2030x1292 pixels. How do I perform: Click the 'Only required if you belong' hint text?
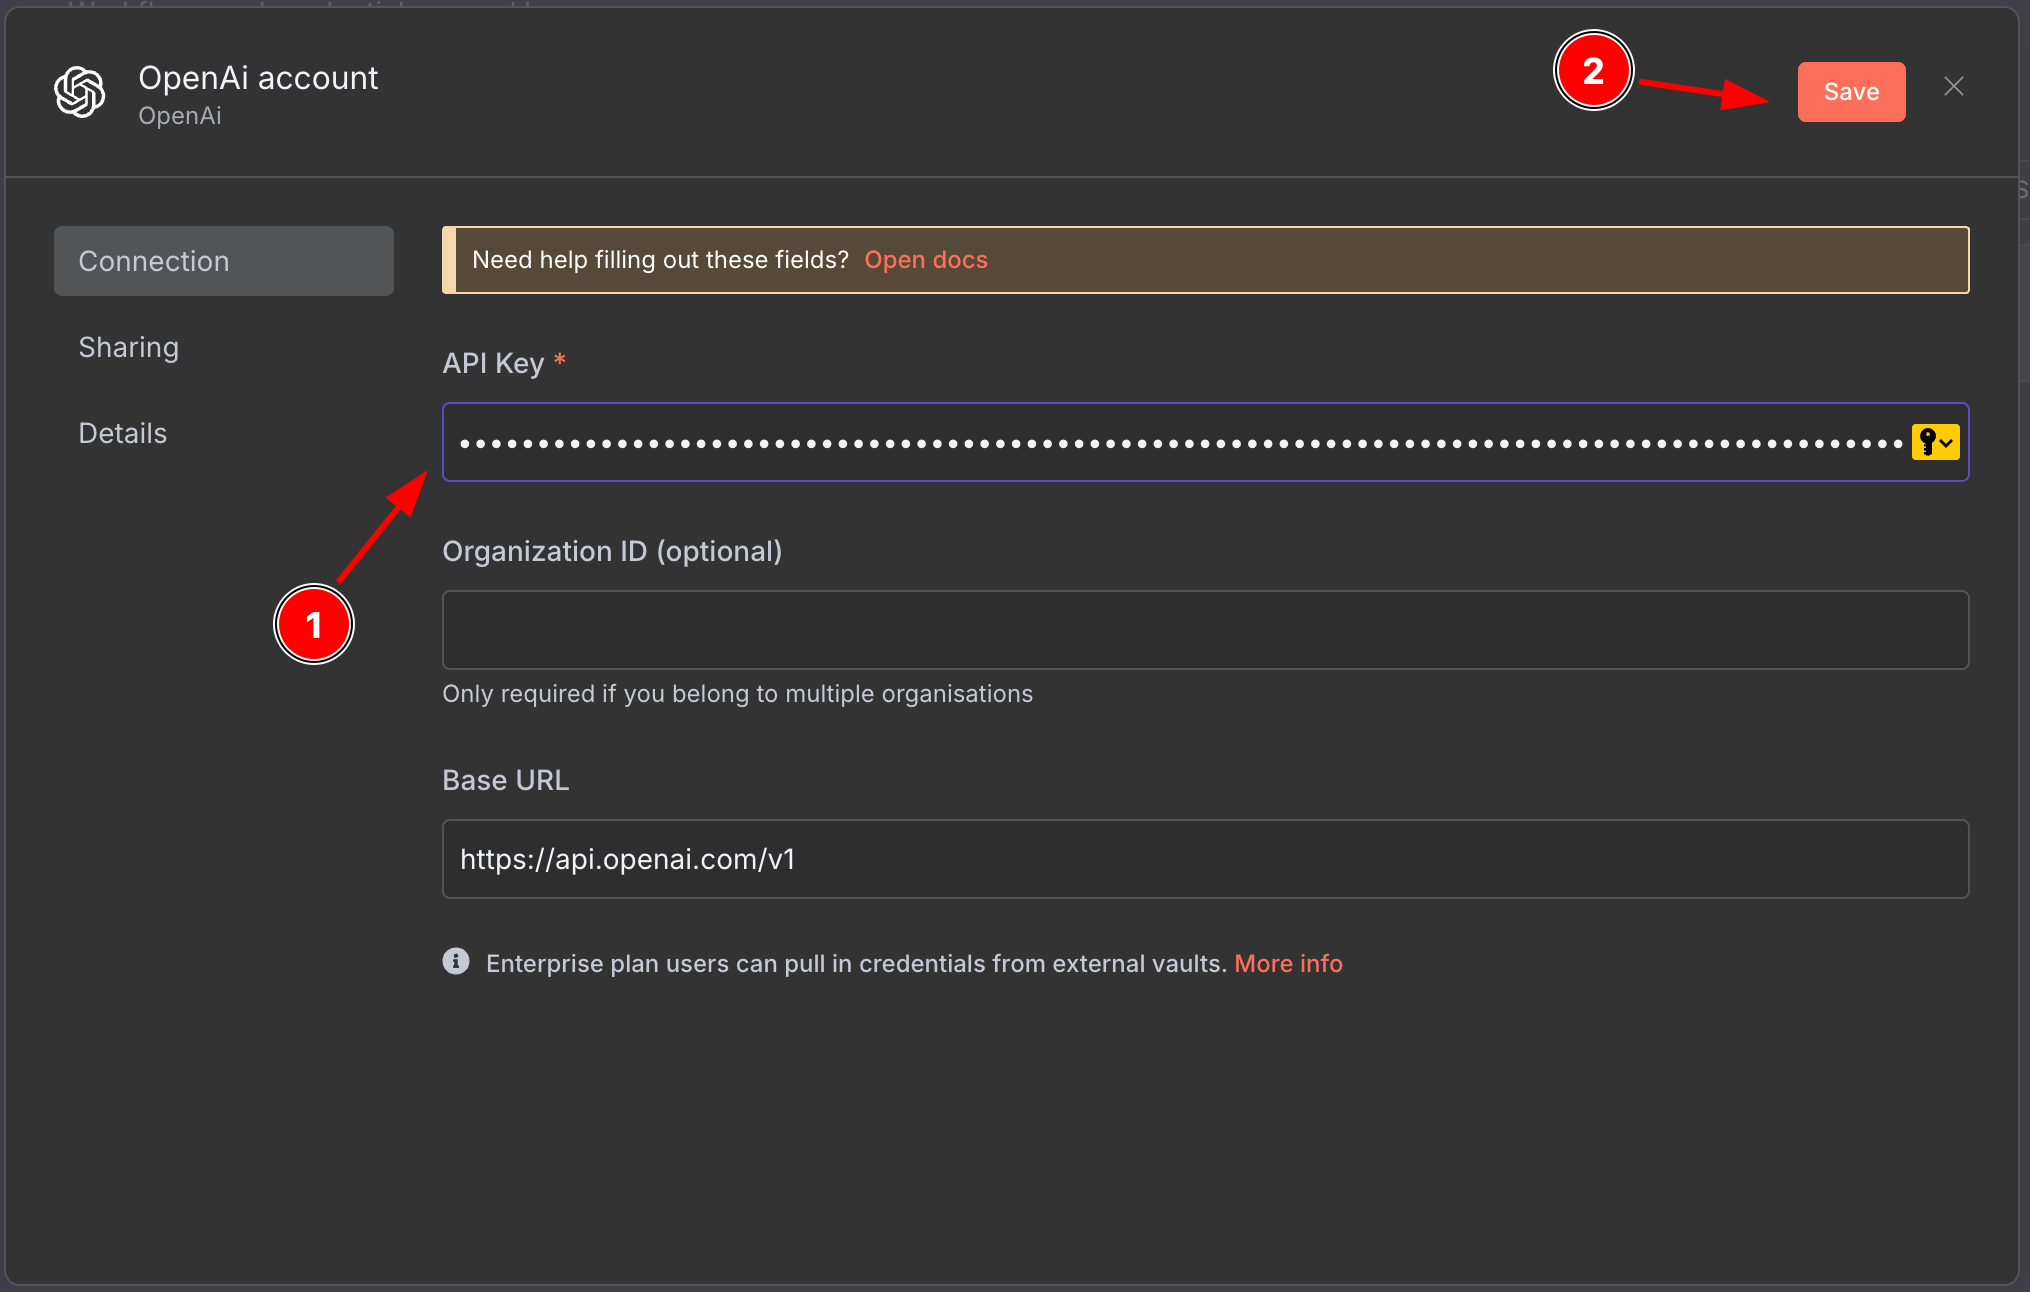(738, 694)
